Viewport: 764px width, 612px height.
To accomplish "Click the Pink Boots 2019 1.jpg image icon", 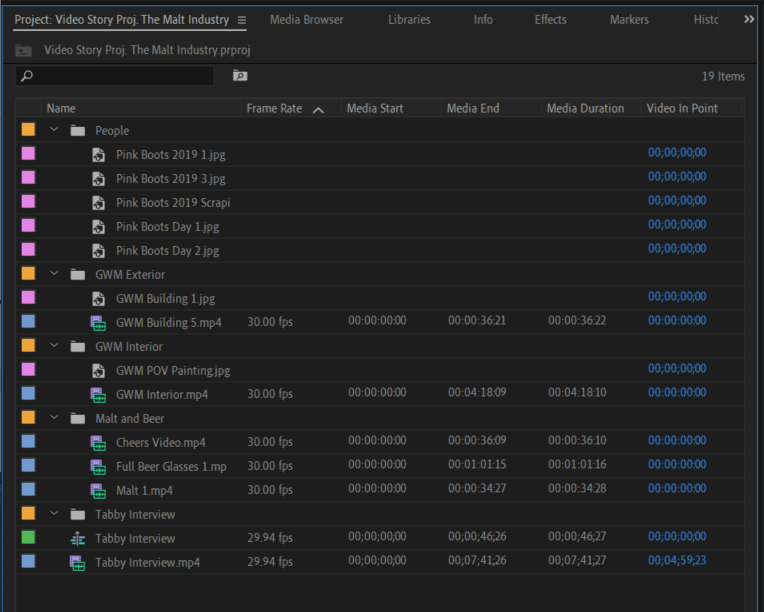I will (98, 154).
